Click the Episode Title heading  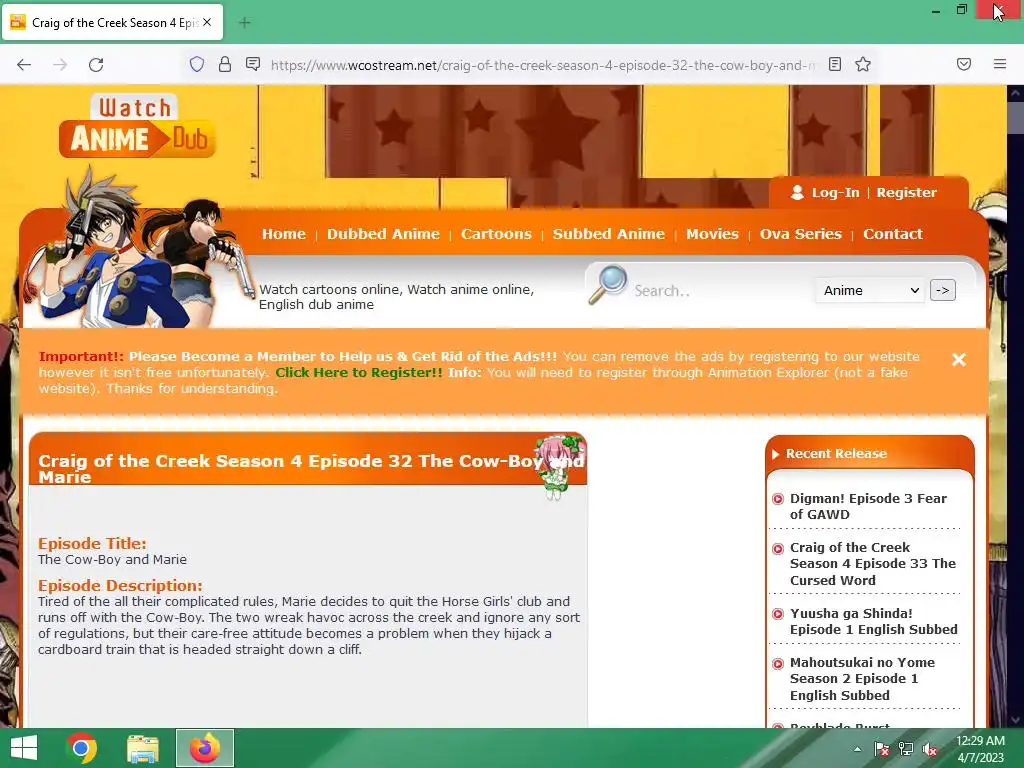point(92,543)
